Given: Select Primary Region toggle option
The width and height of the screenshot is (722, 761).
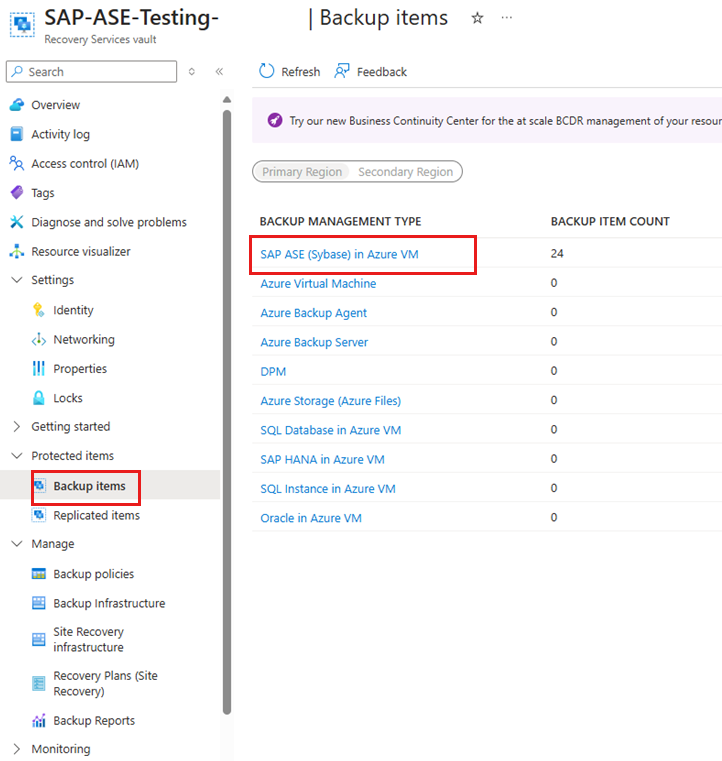Looking at the screenshot, I should [x=302, y=172].
